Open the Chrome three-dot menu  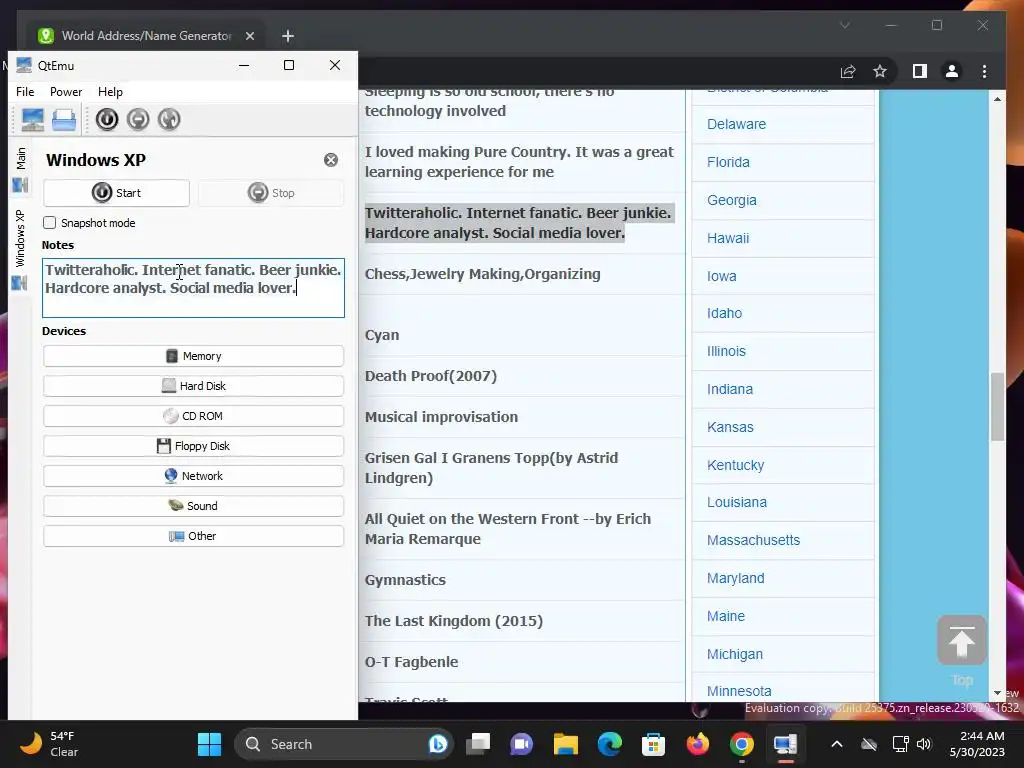point(984,71)
